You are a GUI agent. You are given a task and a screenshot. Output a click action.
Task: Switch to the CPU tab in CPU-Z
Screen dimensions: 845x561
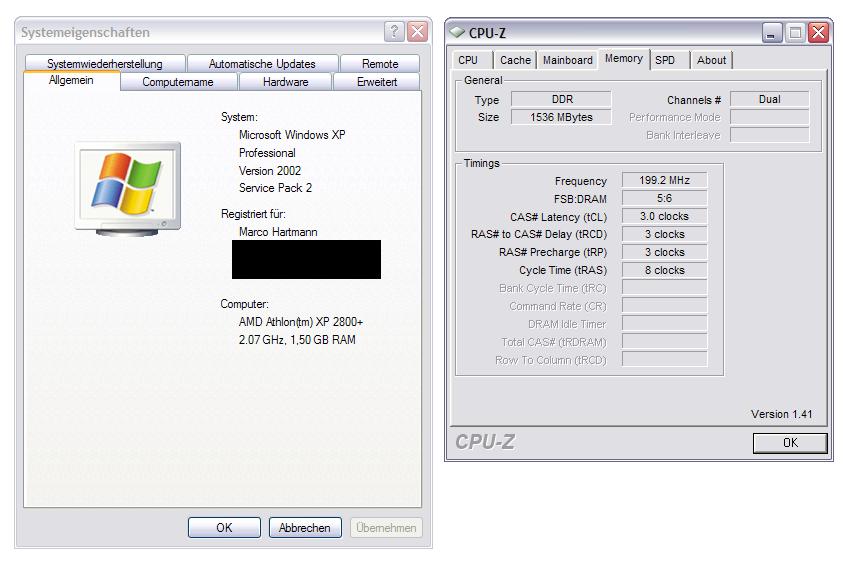click(x=468, y=60)
